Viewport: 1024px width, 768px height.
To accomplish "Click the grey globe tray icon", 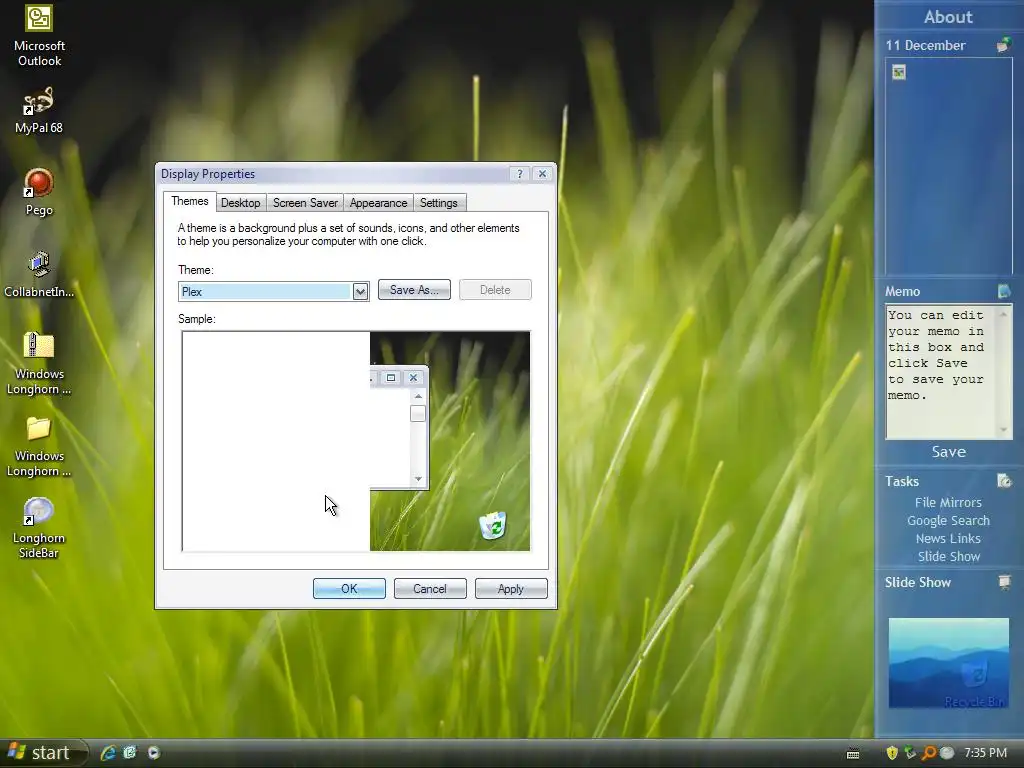I will coord(947,753).
